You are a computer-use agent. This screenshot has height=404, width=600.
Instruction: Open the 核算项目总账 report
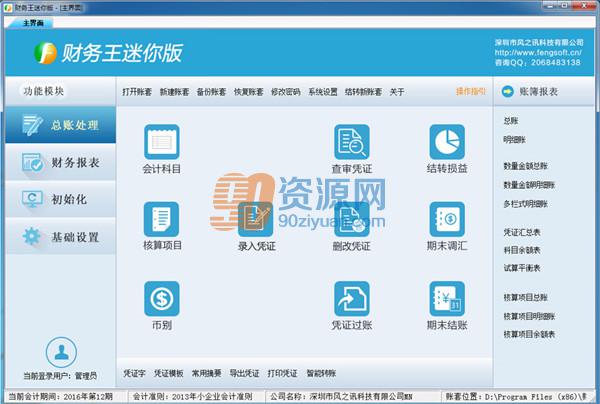[526, 298]
